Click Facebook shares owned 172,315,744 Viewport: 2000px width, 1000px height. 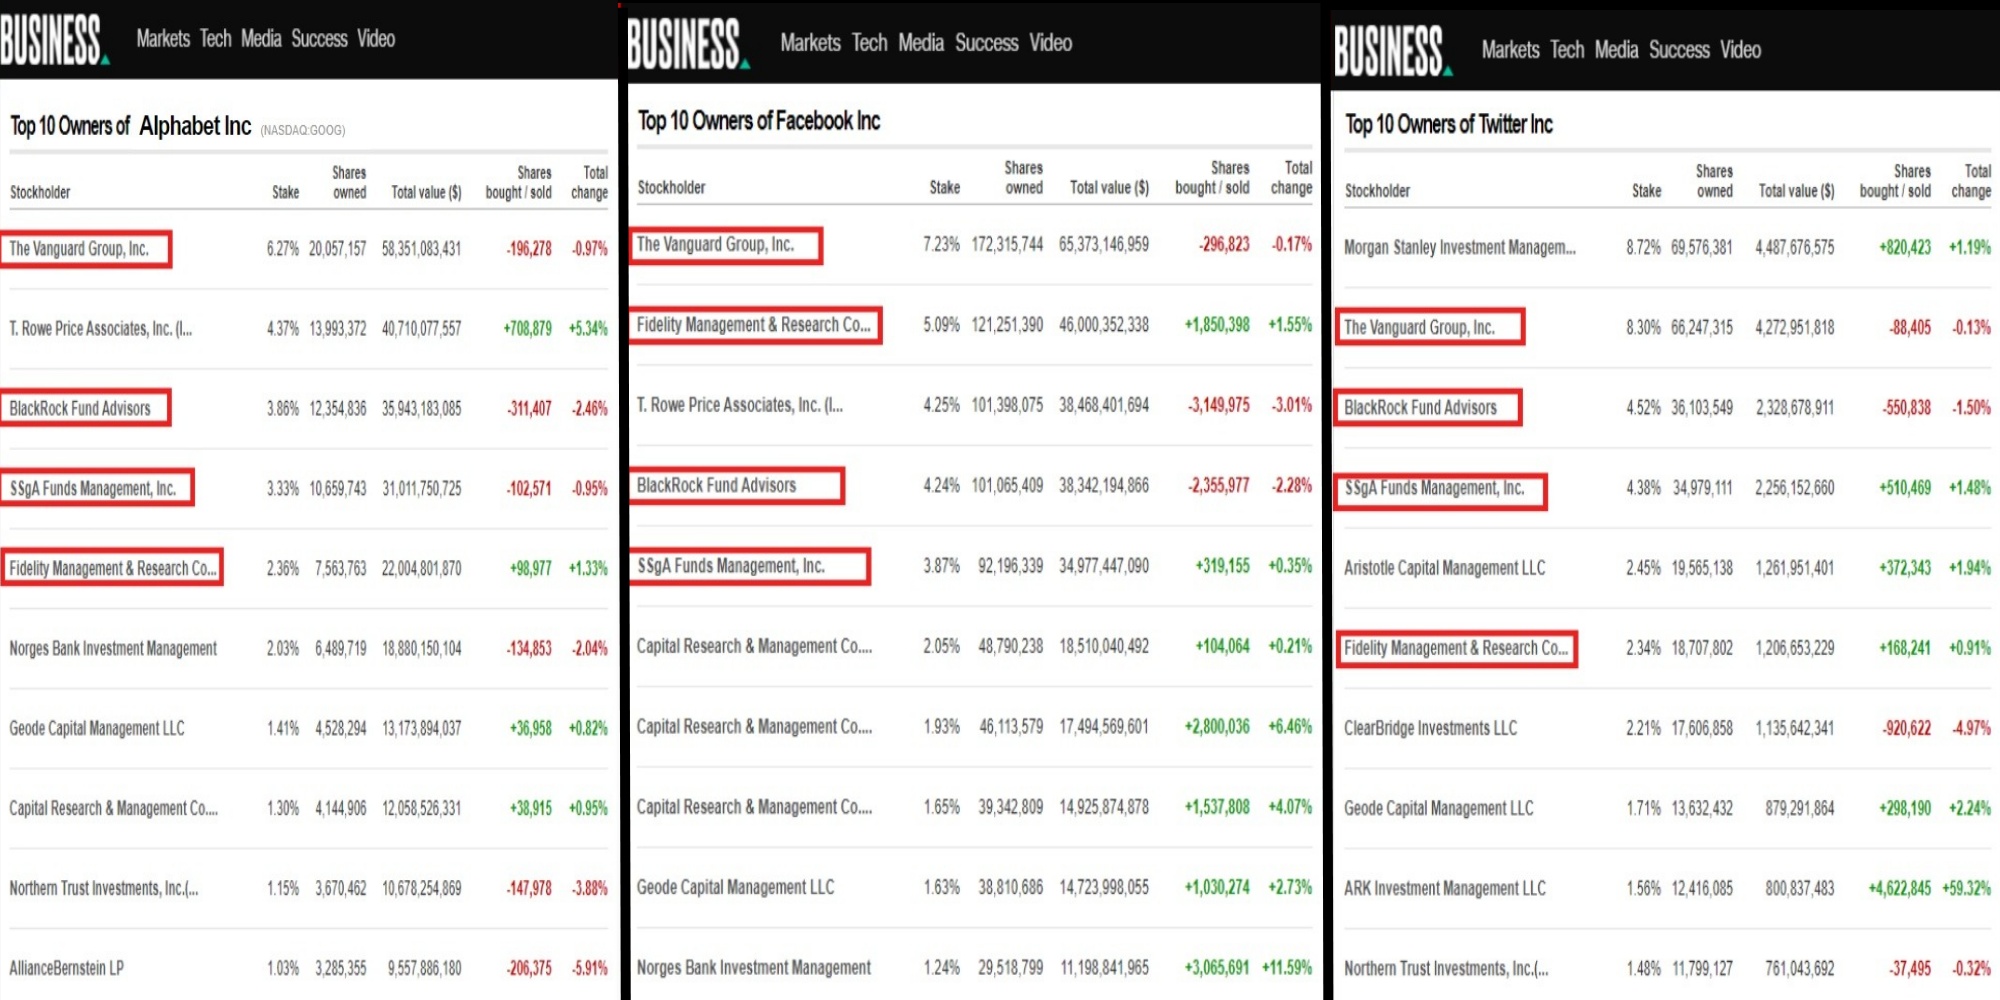click(x=1007, y=245)
